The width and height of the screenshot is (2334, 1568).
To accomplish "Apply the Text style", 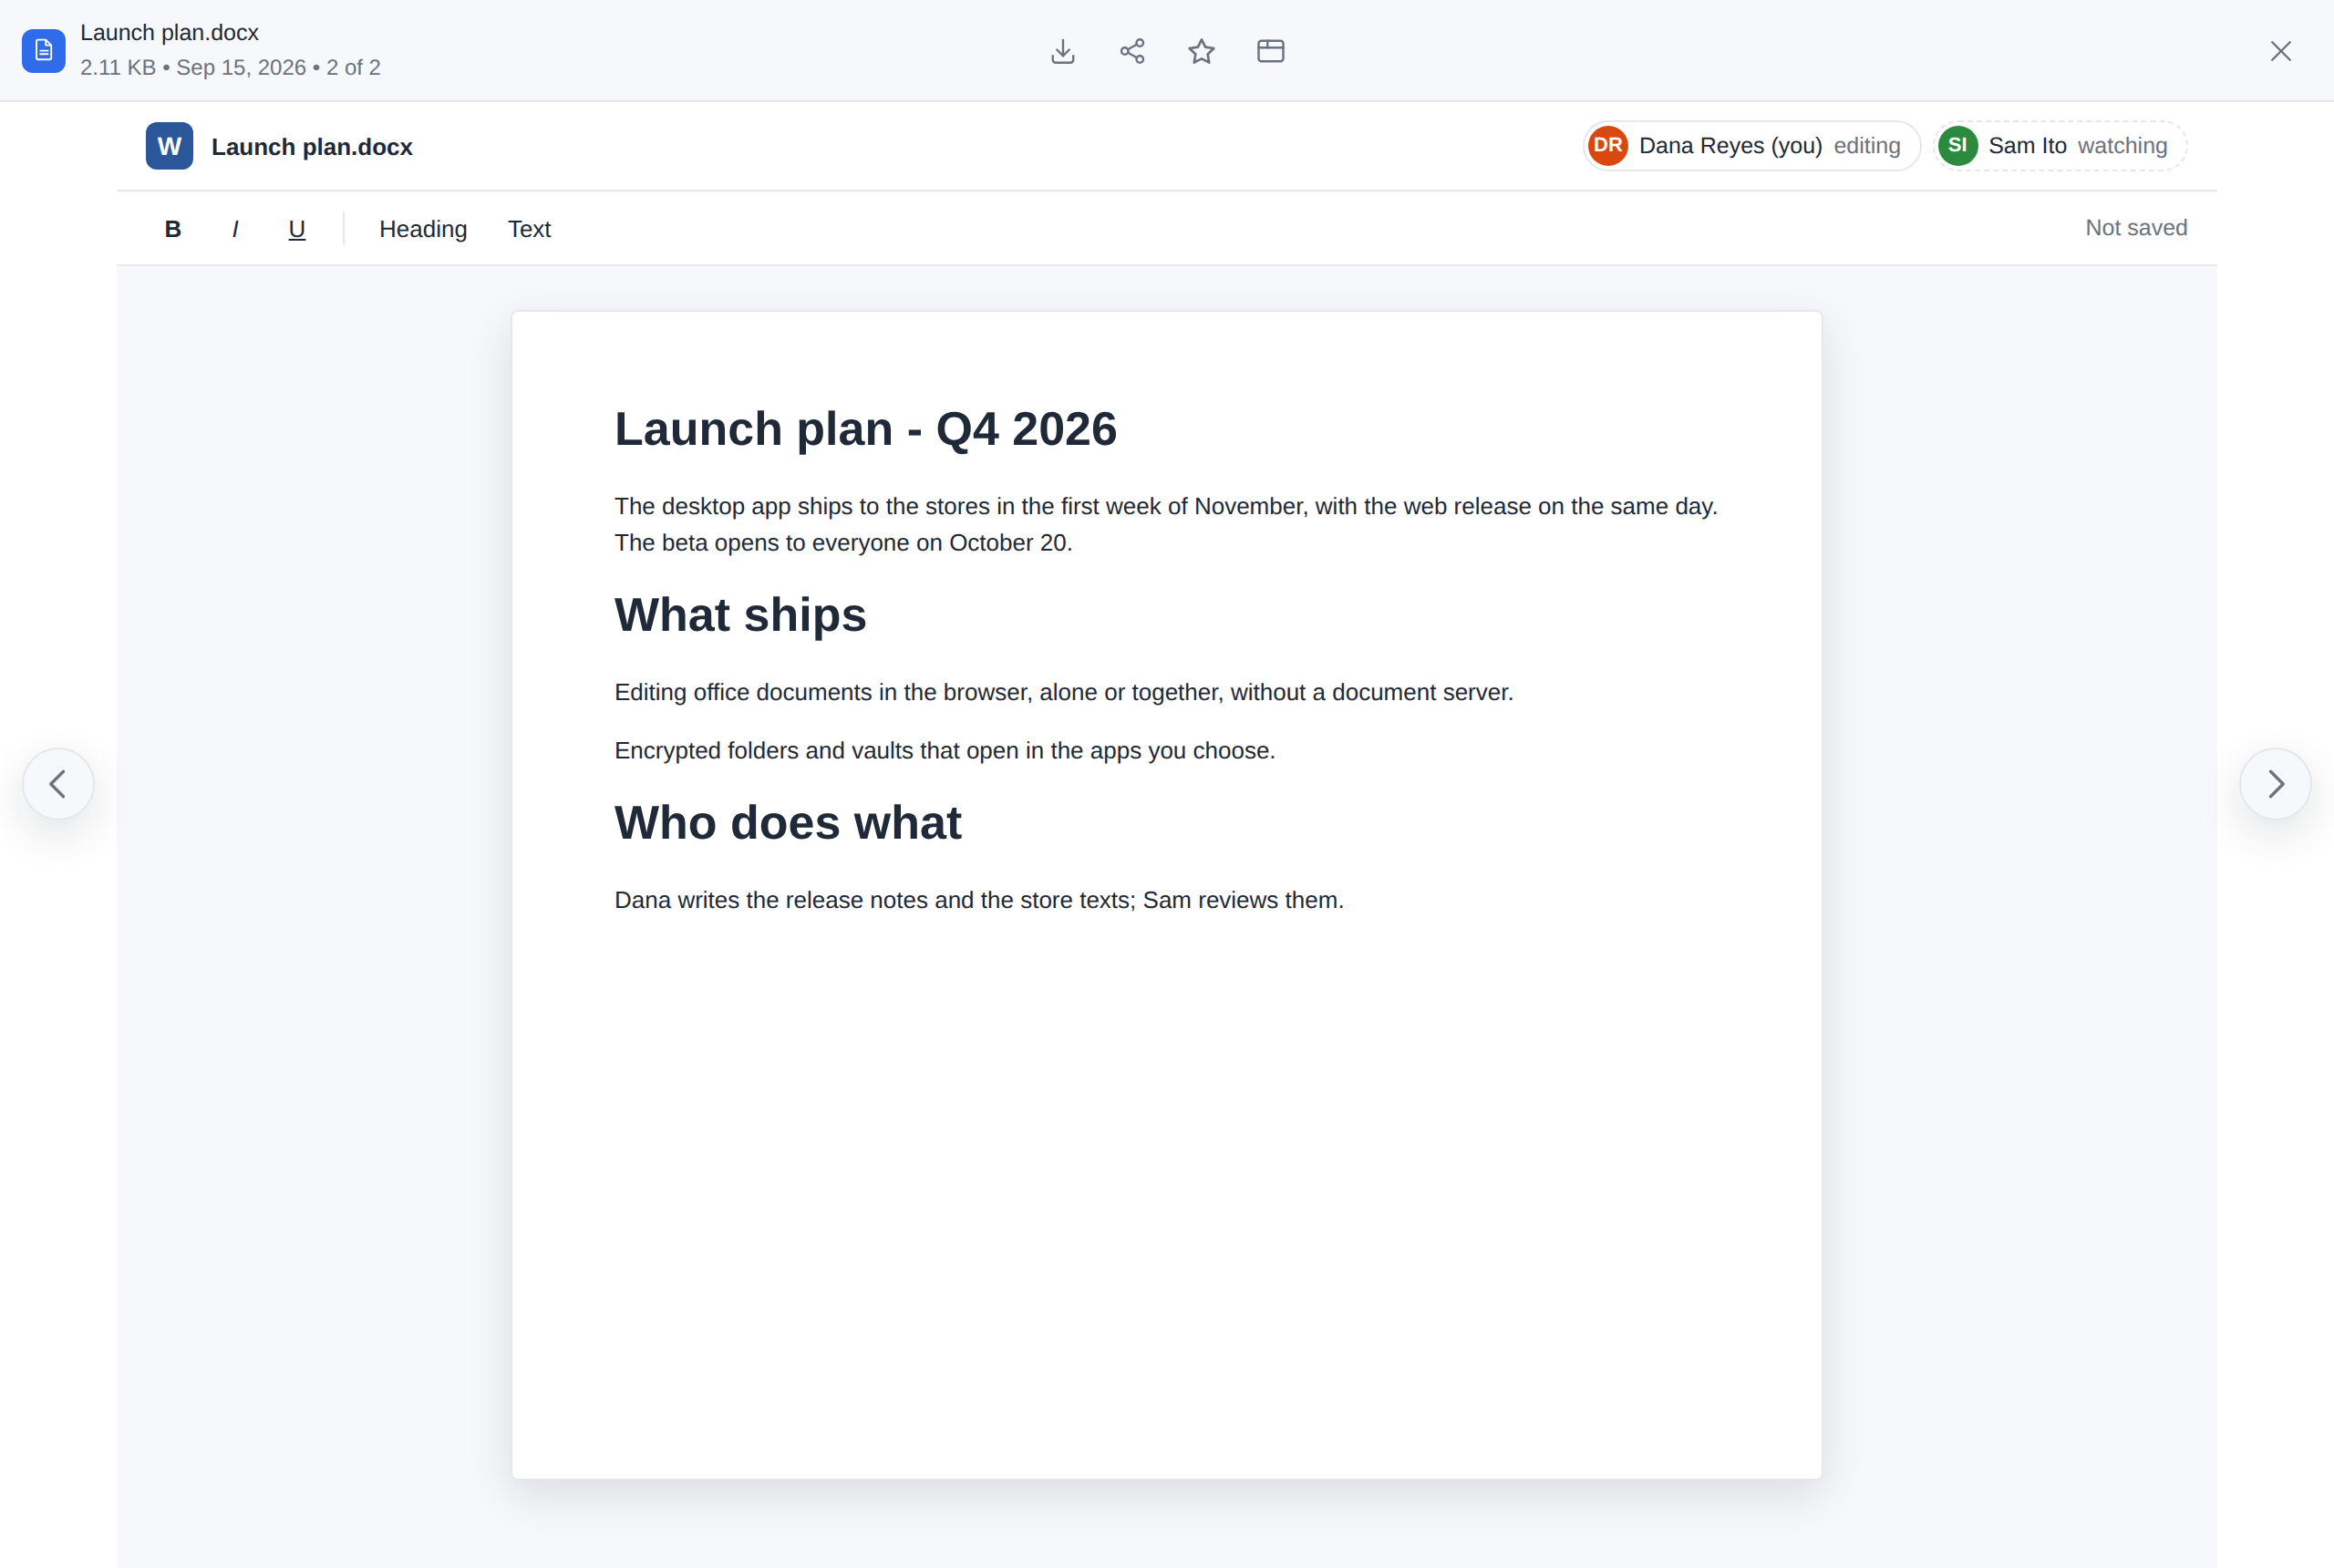I will 529,229.
